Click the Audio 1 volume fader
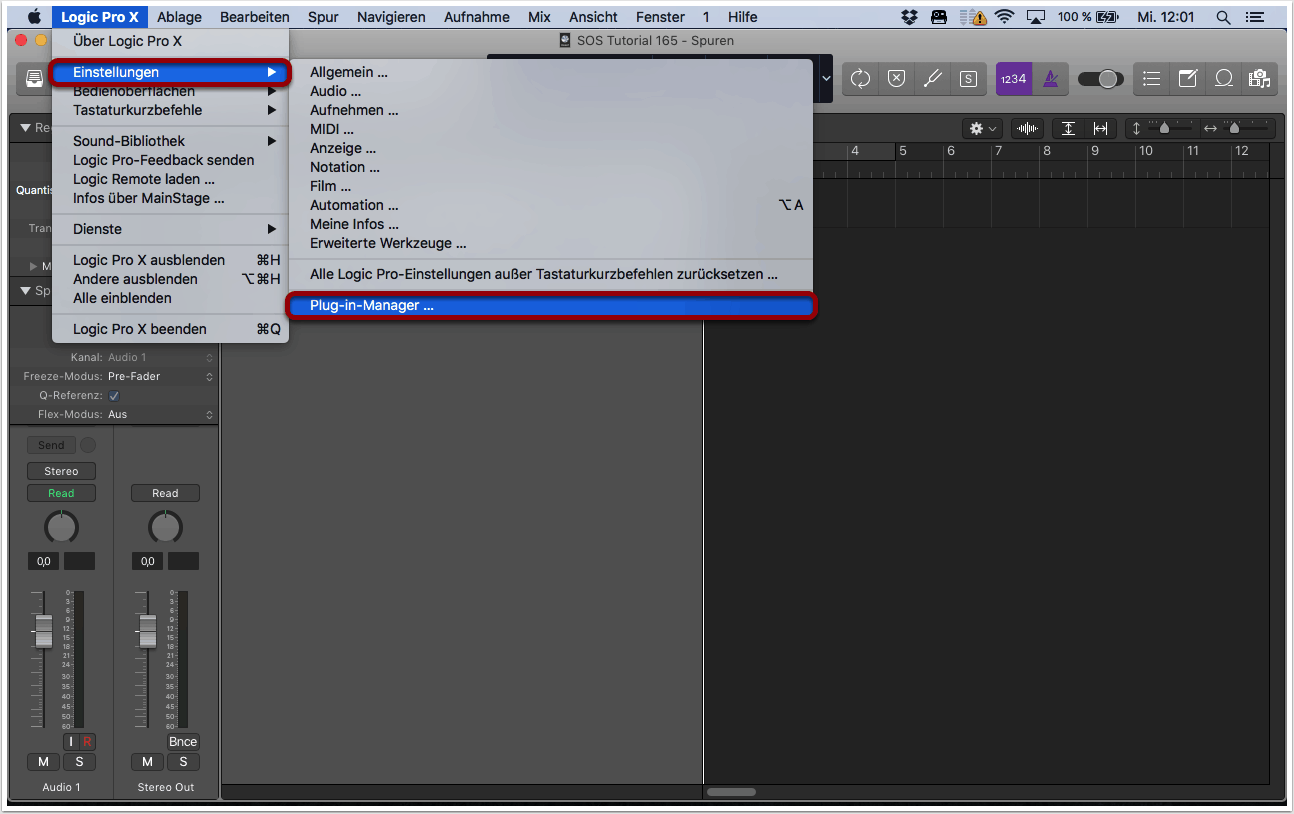 43,630
